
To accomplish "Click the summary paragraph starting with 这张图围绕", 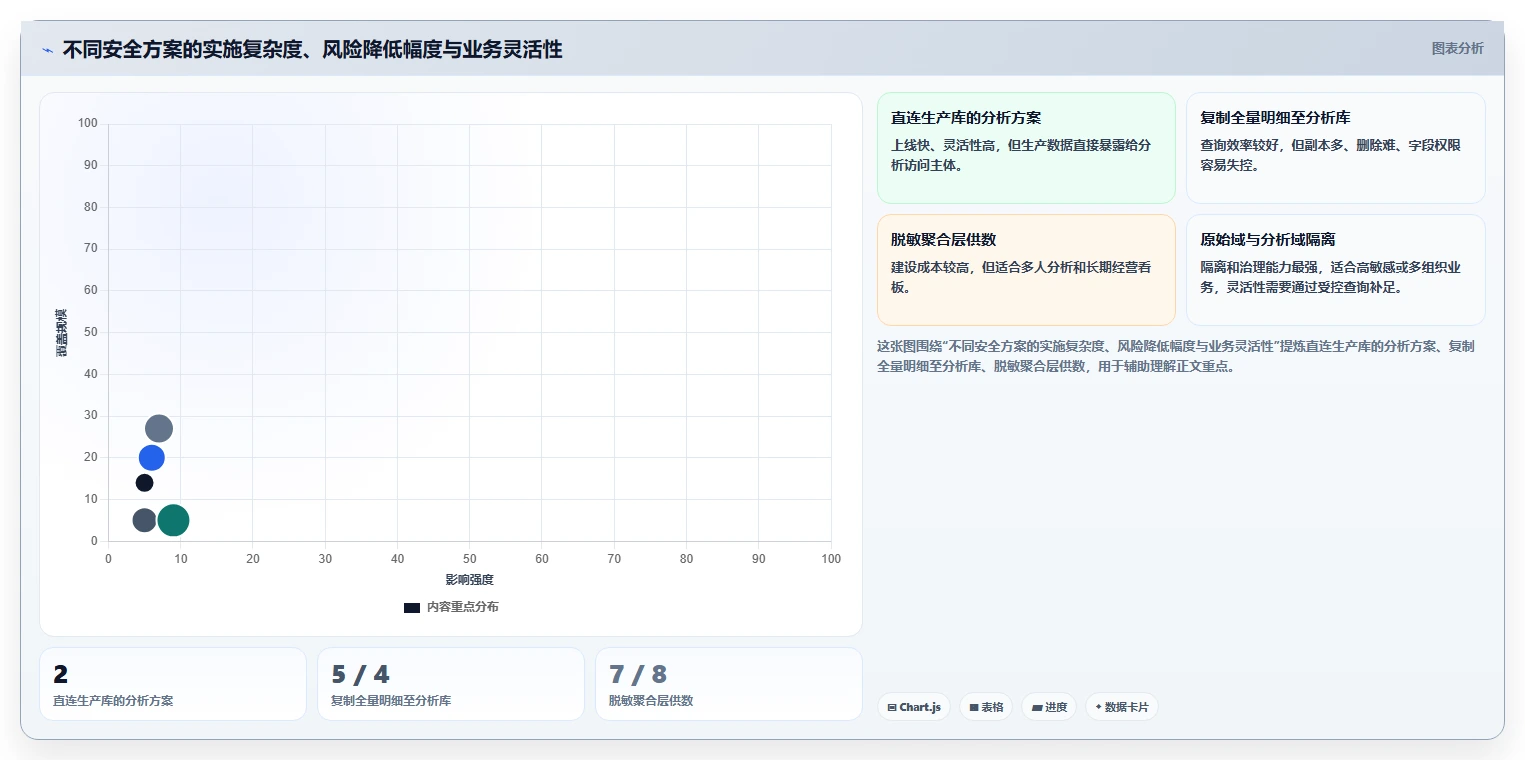I will point(1177,356).
